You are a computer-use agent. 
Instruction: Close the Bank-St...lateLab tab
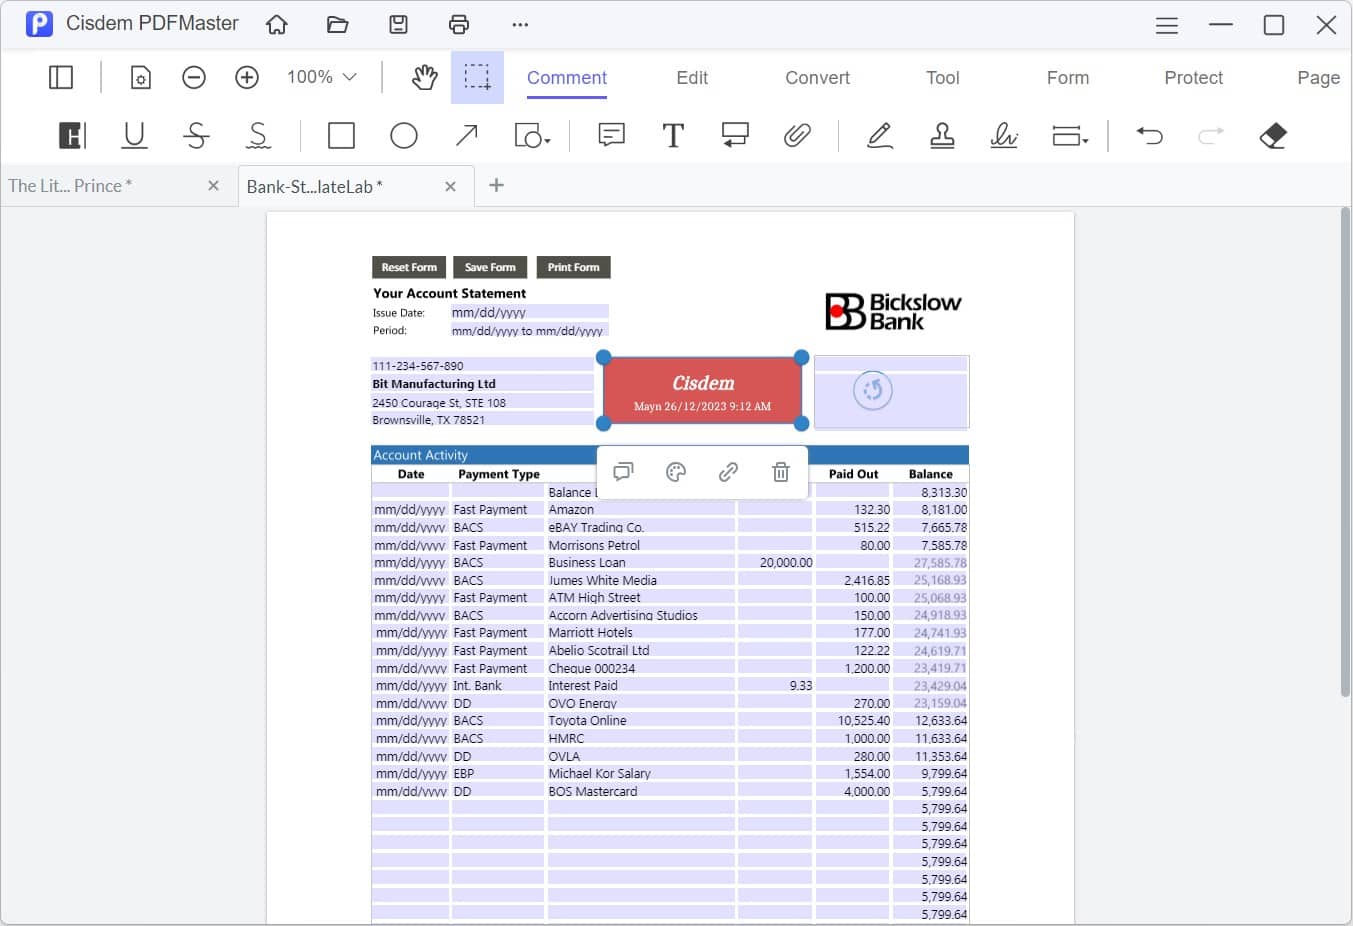[x=450, y=186]
